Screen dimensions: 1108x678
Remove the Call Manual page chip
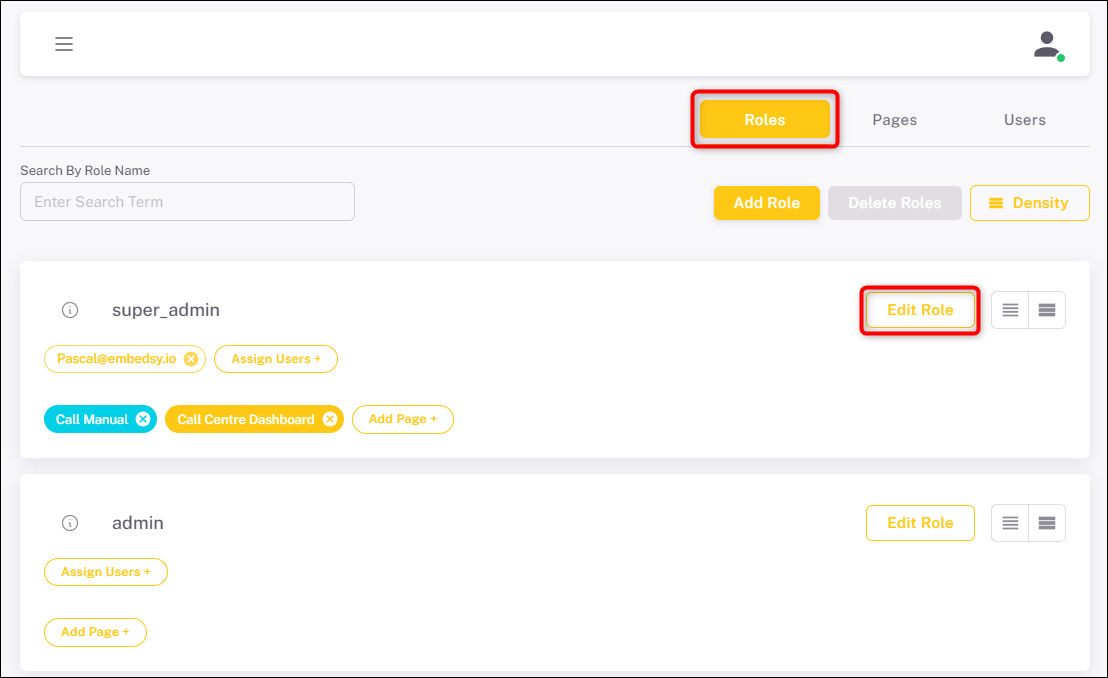click(143, 419)
